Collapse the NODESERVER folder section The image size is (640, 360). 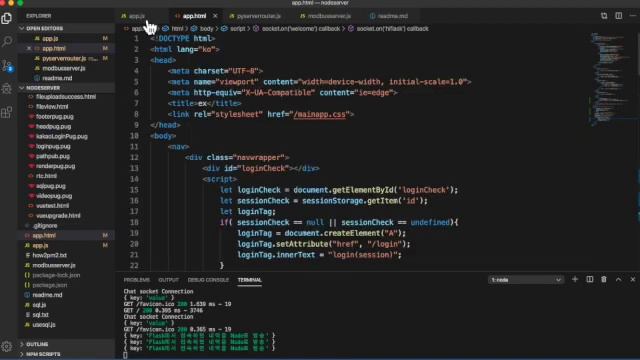(x=66, y=88)
